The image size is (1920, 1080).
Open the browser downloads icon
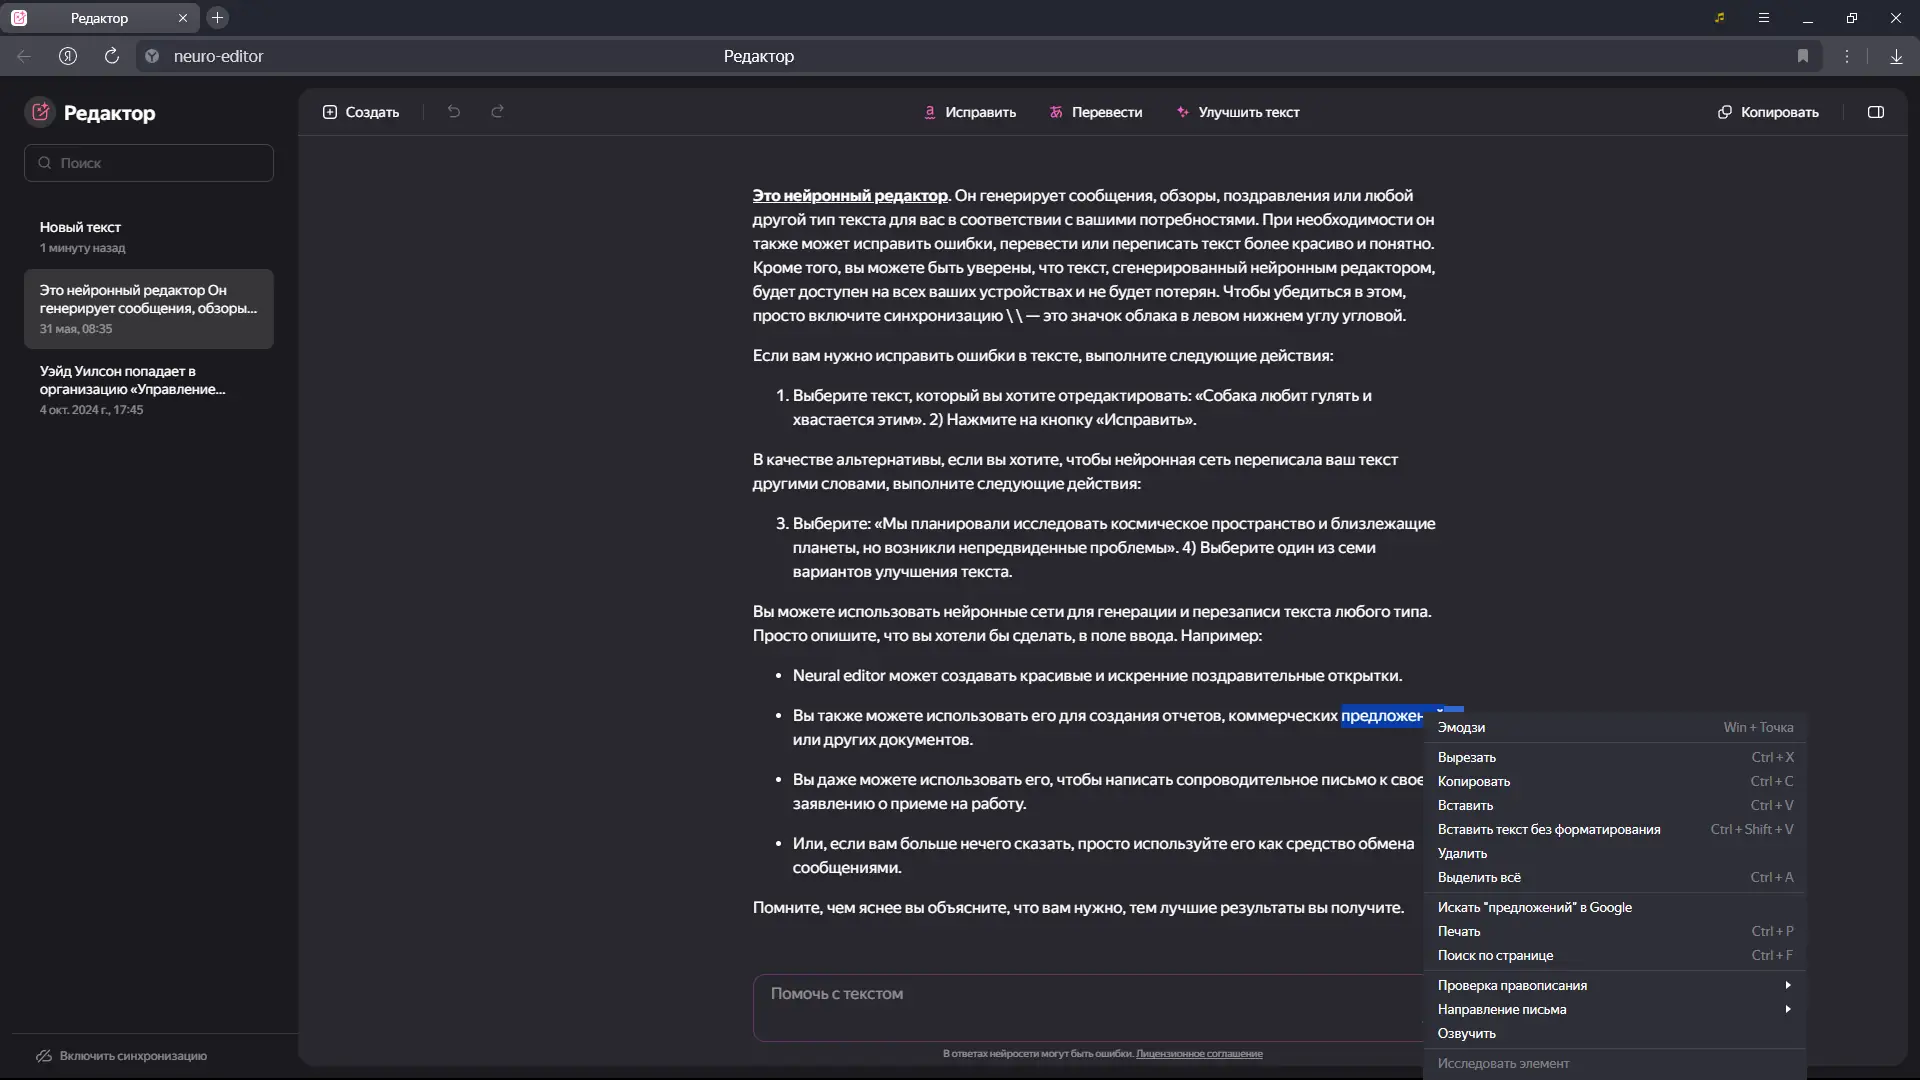[1896, 56]
